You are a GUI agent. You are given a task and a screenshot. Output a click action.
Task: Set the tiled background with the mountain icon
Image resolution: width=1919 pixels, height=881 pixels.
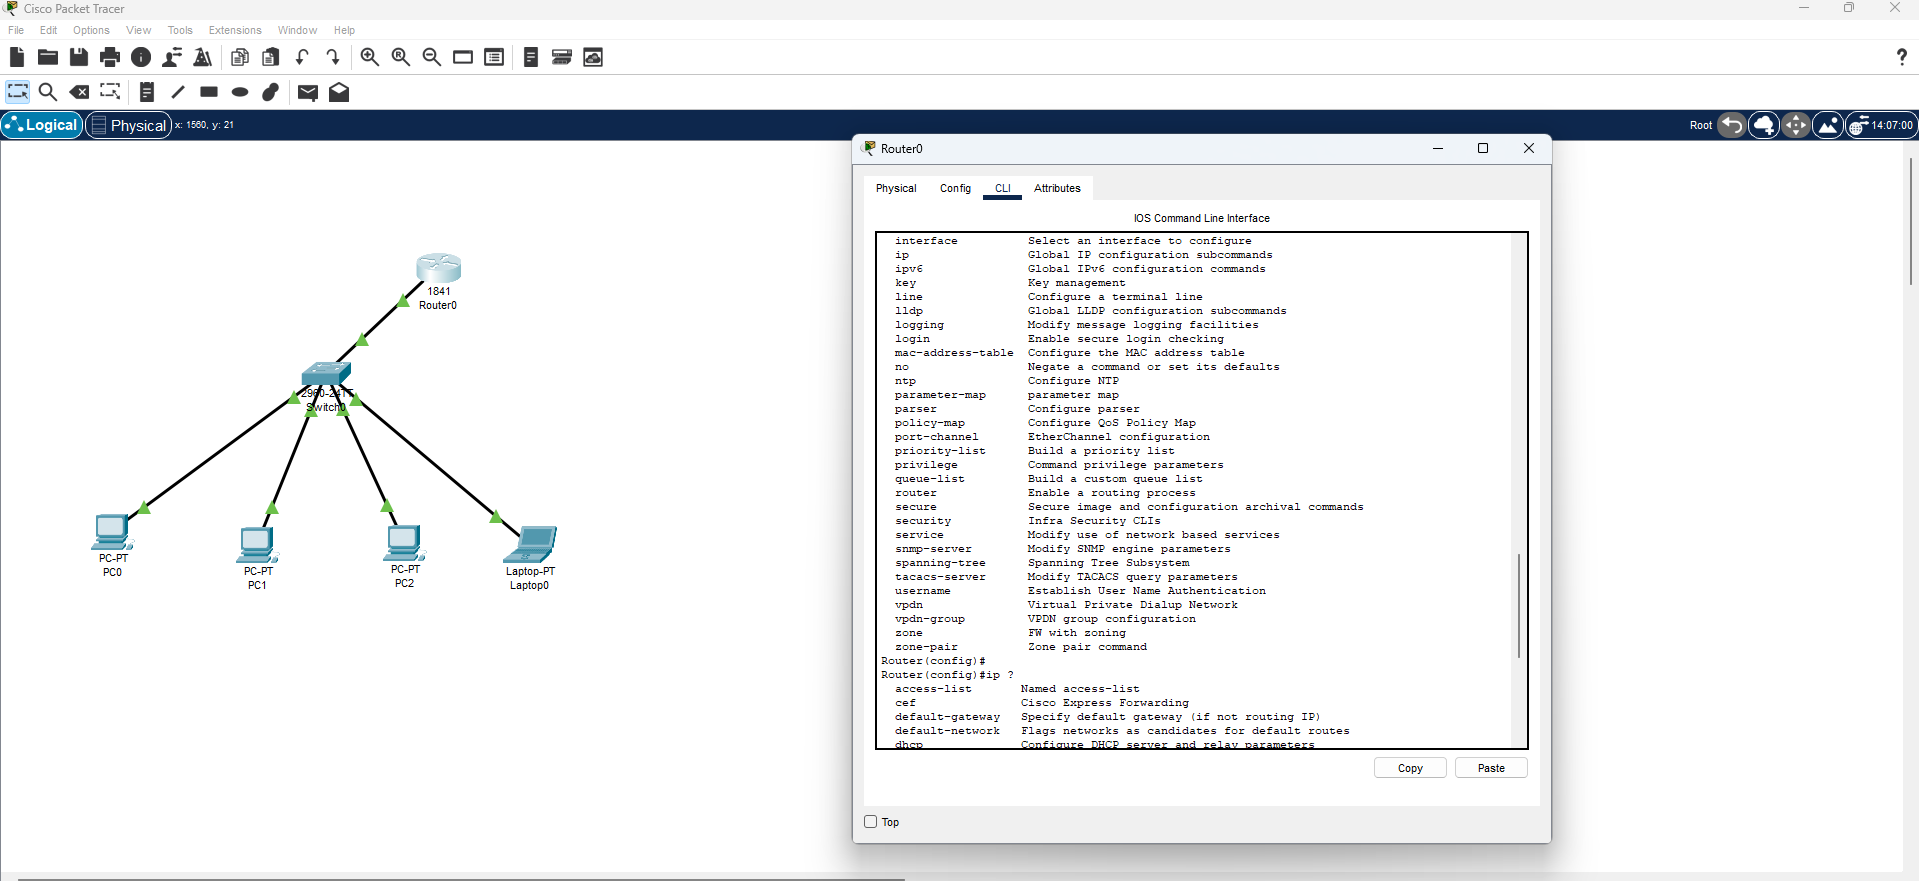coord(1828,125)
